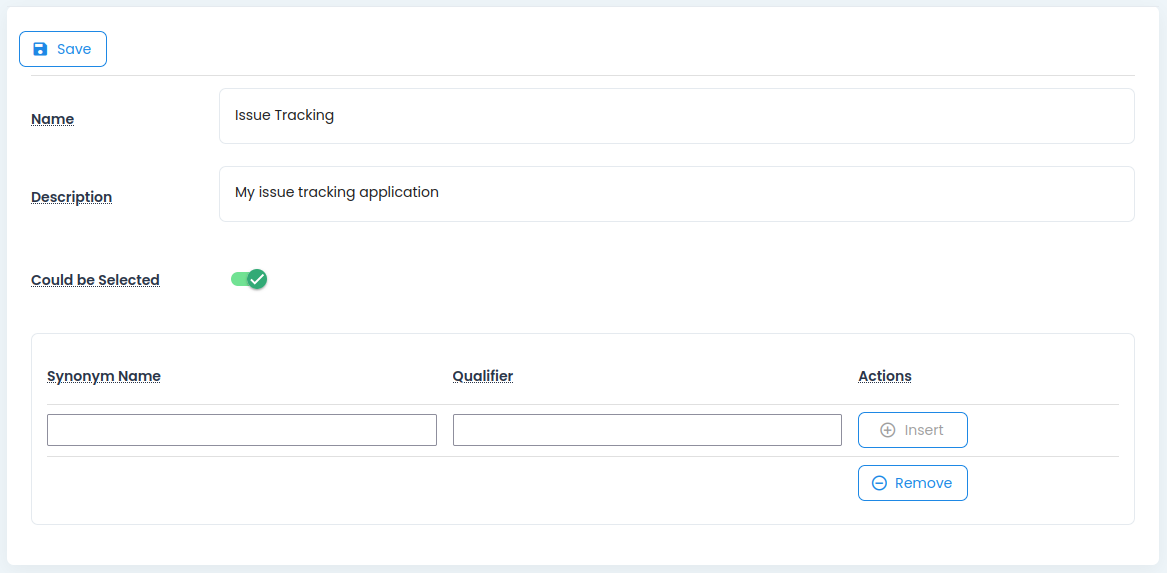Click the underlined Description label
This screenshot has width=1167, height=573.
coord(71,197)
